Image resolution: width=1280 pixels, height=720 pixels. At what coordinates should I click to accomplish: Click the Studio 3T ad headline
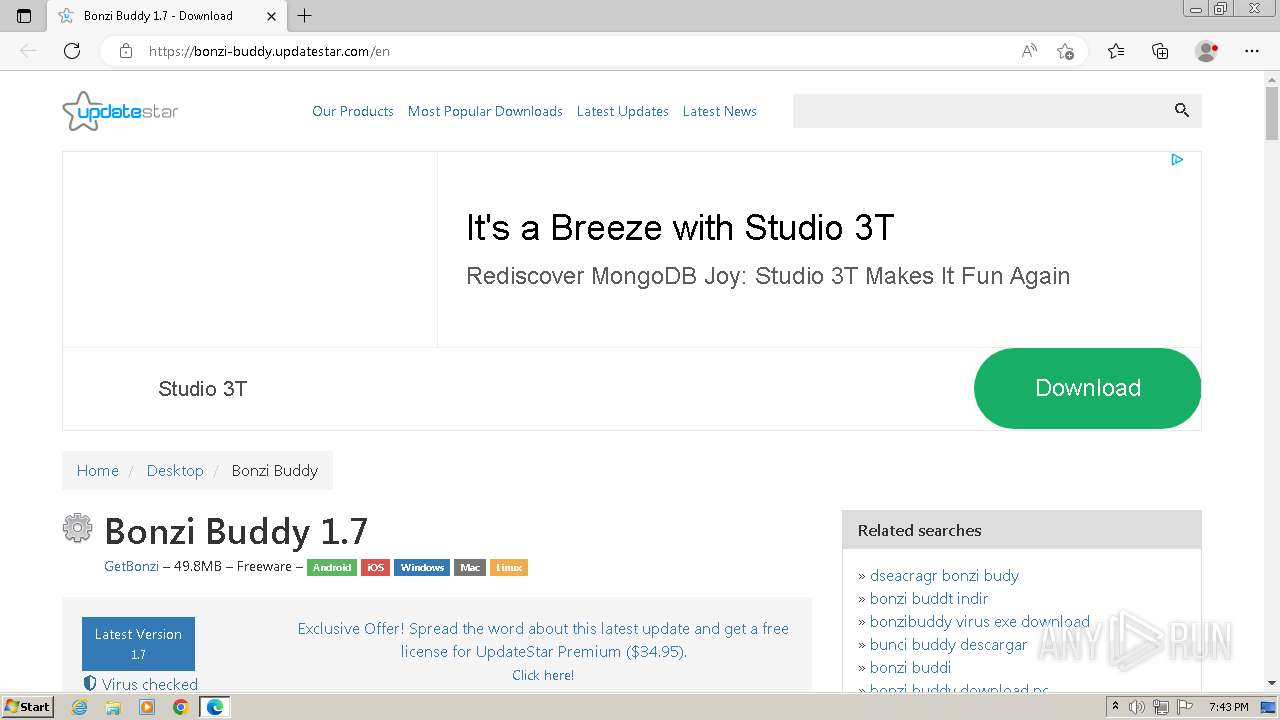tap(680, 228)
